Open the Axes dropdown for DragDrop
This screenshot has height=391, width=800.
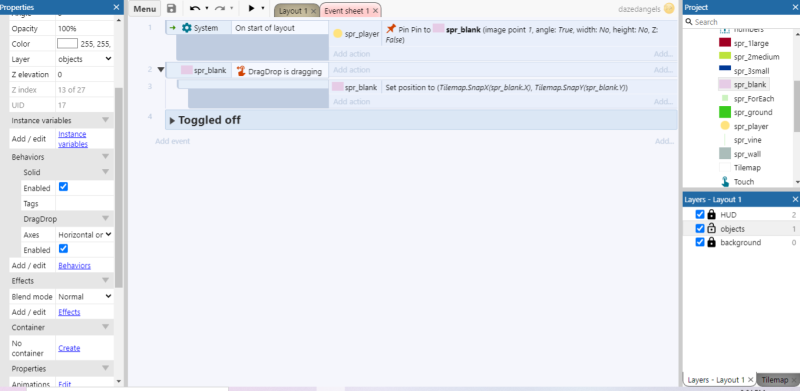pyautogui.click(x=84, y=235)
